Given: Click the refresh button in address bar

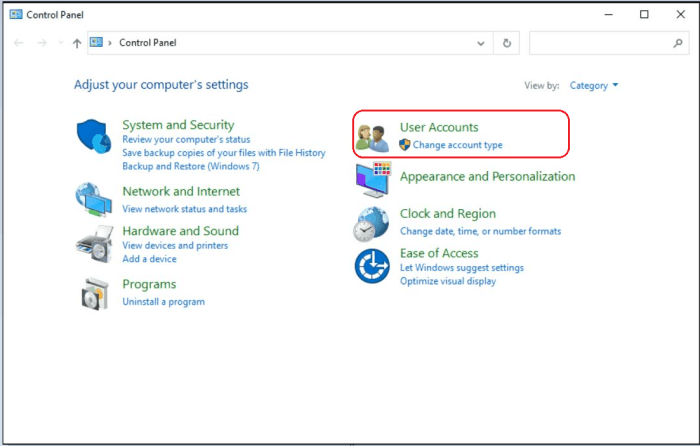Looking at the screenshot, I should [x=507, y=43].
